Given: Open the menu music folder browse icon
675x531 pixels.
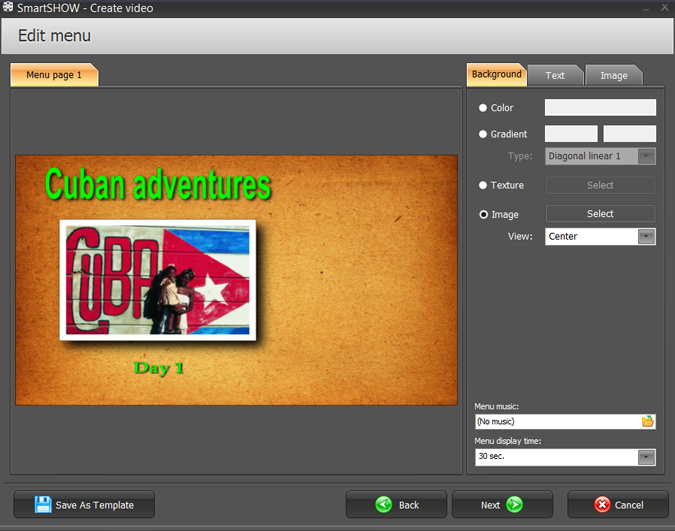Looking at the screenshot, I should click(647, 421).
